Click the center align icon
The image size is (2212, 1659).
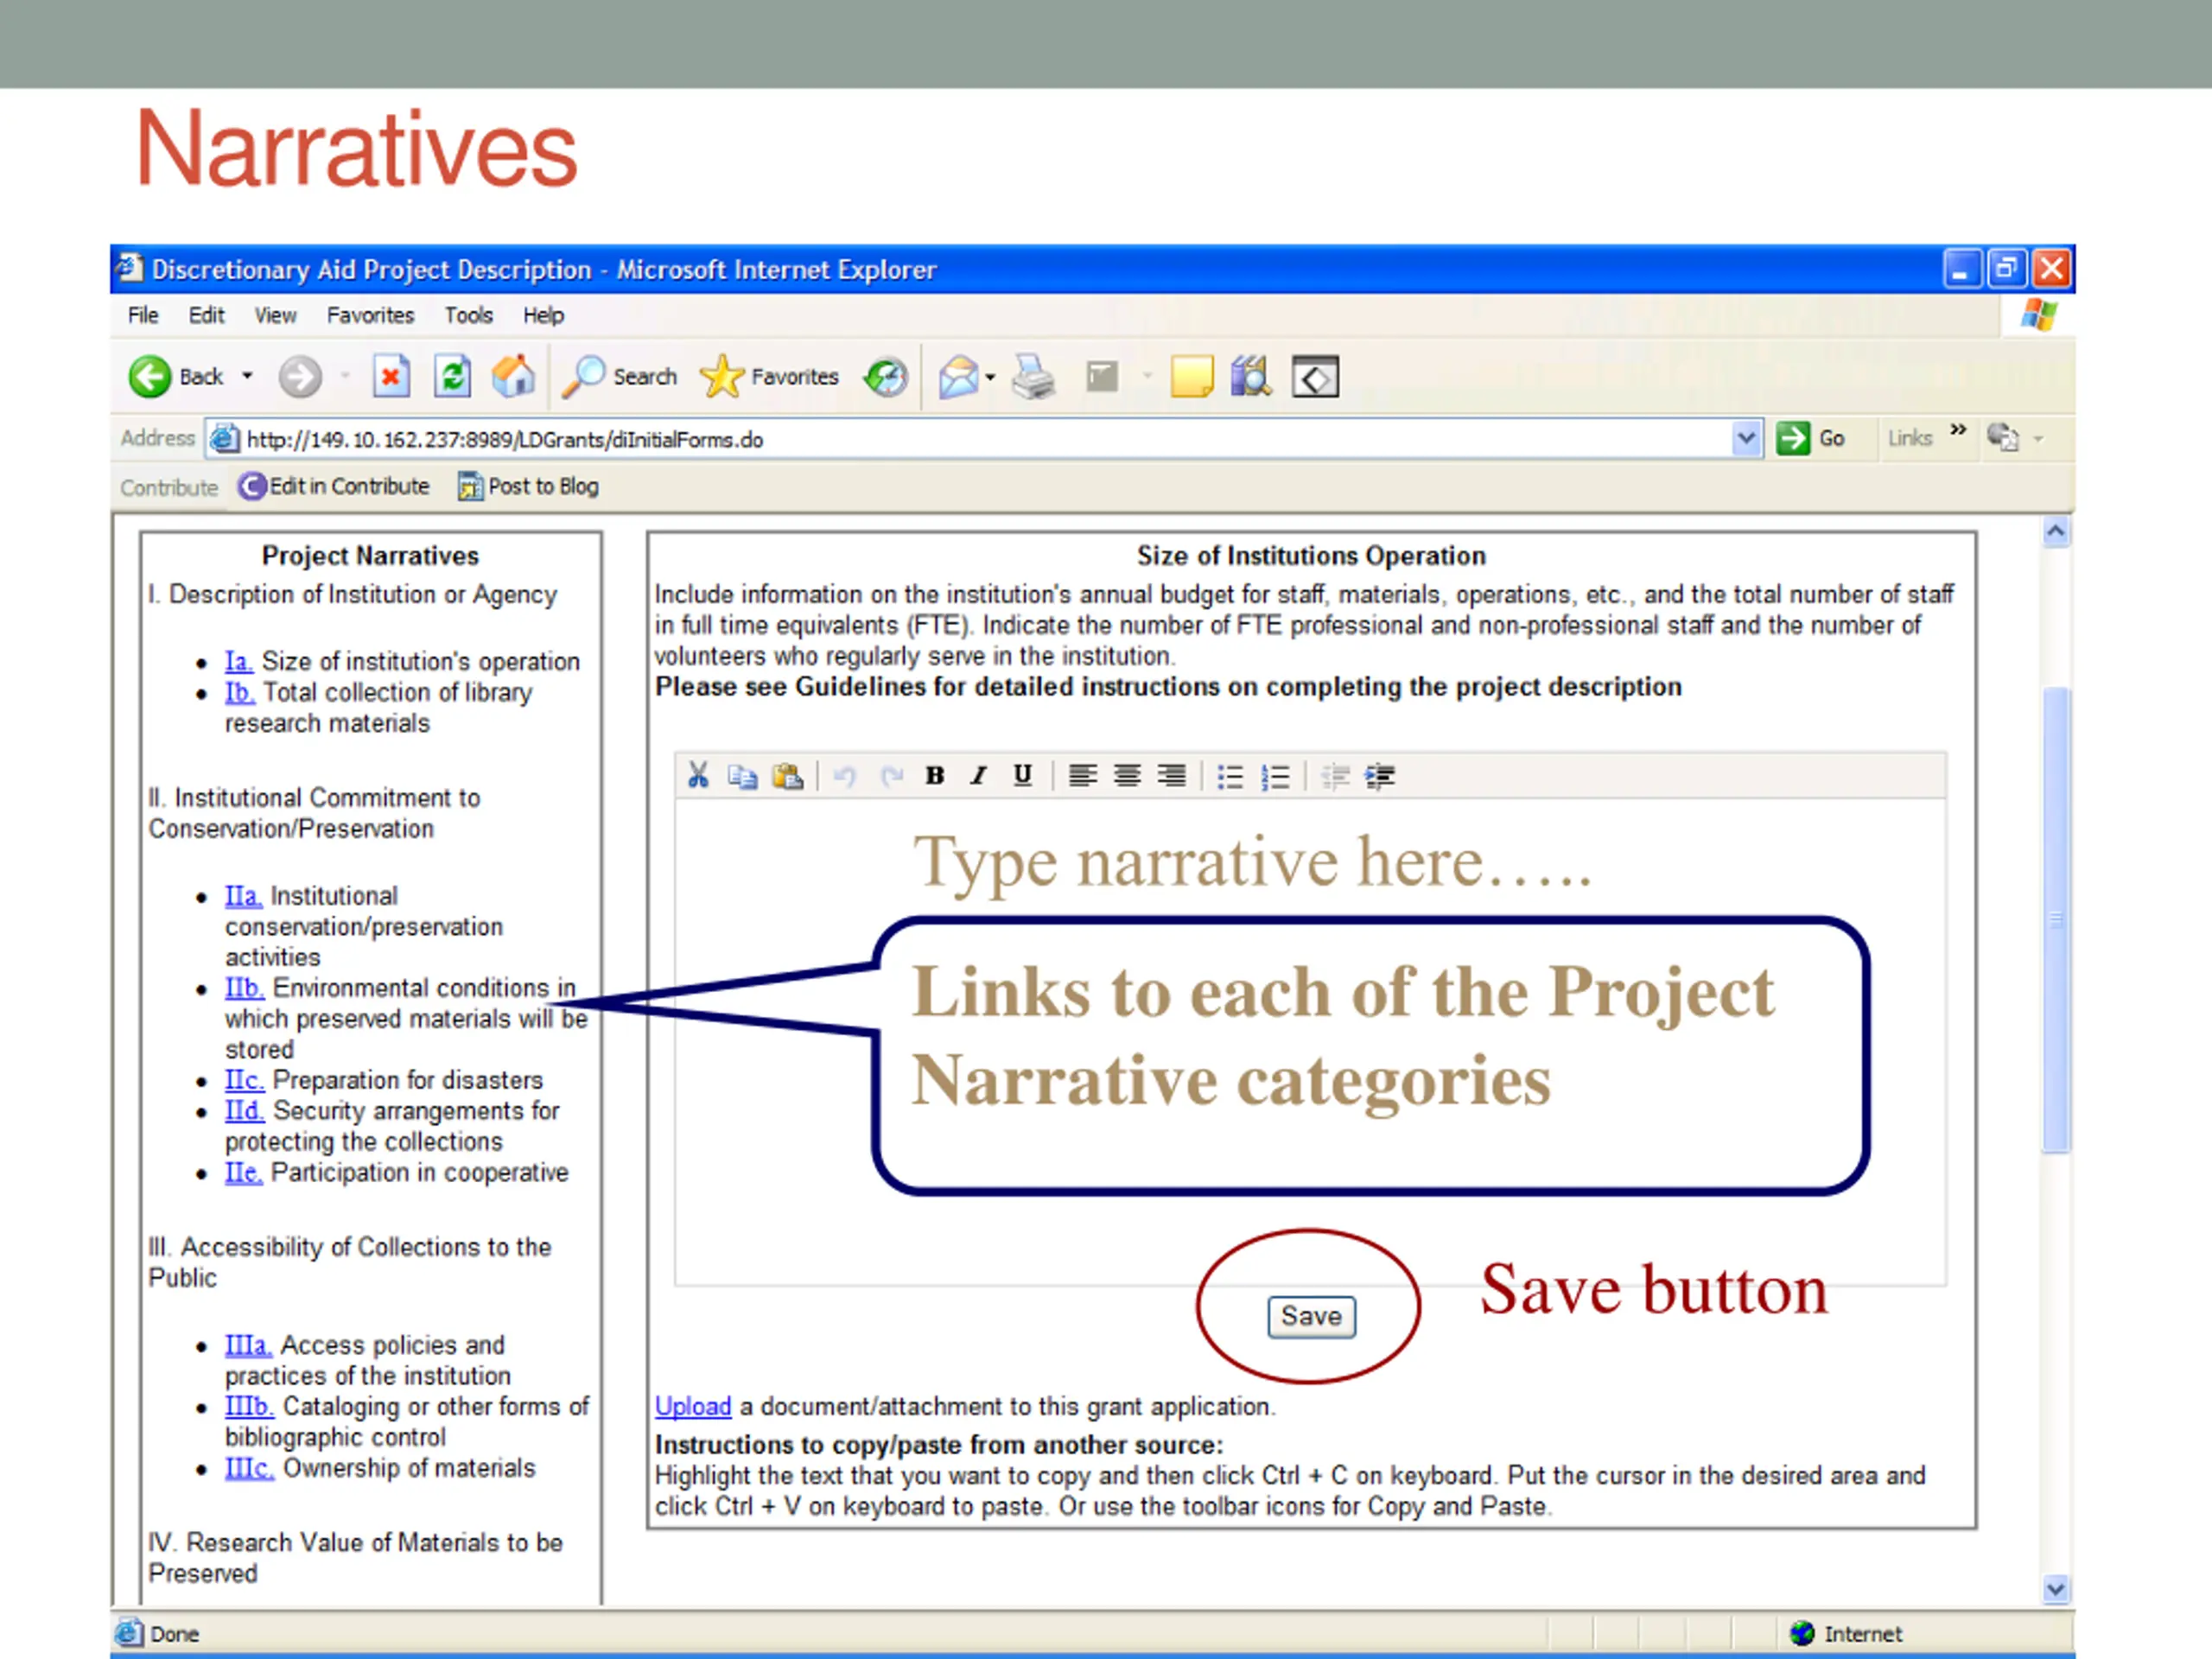[1127, 775]
